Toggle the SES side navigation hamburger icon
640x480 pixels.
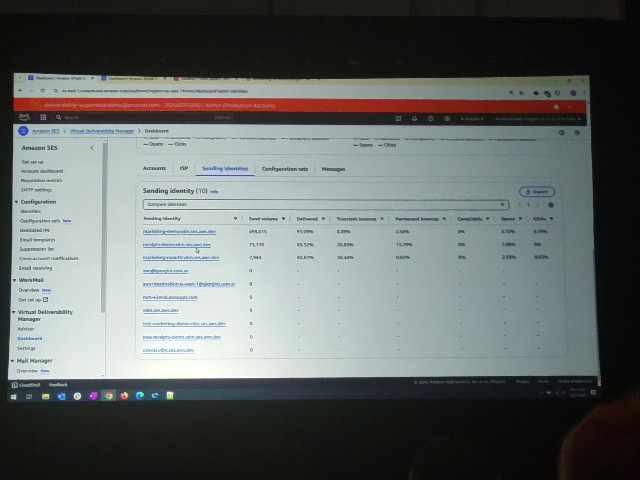point(23,131)
